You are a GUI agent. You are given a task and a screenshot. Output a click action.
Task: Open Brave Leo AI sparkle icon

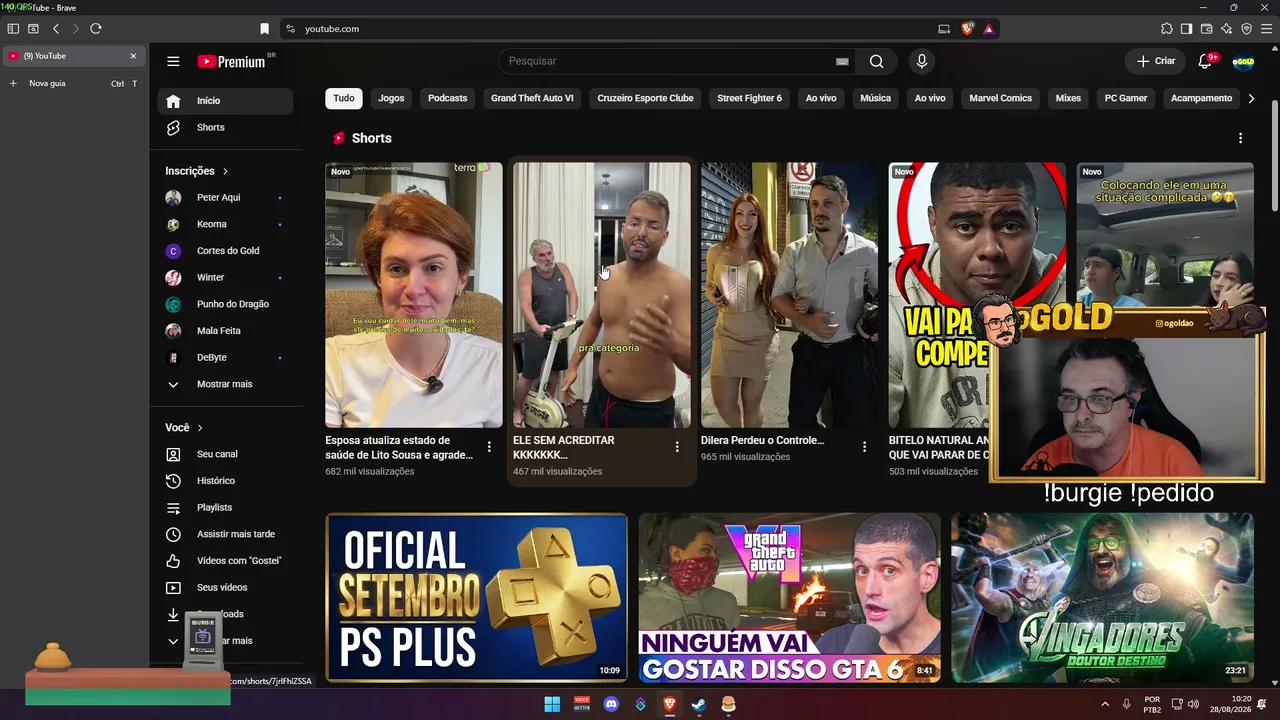tap(1227, 29)
